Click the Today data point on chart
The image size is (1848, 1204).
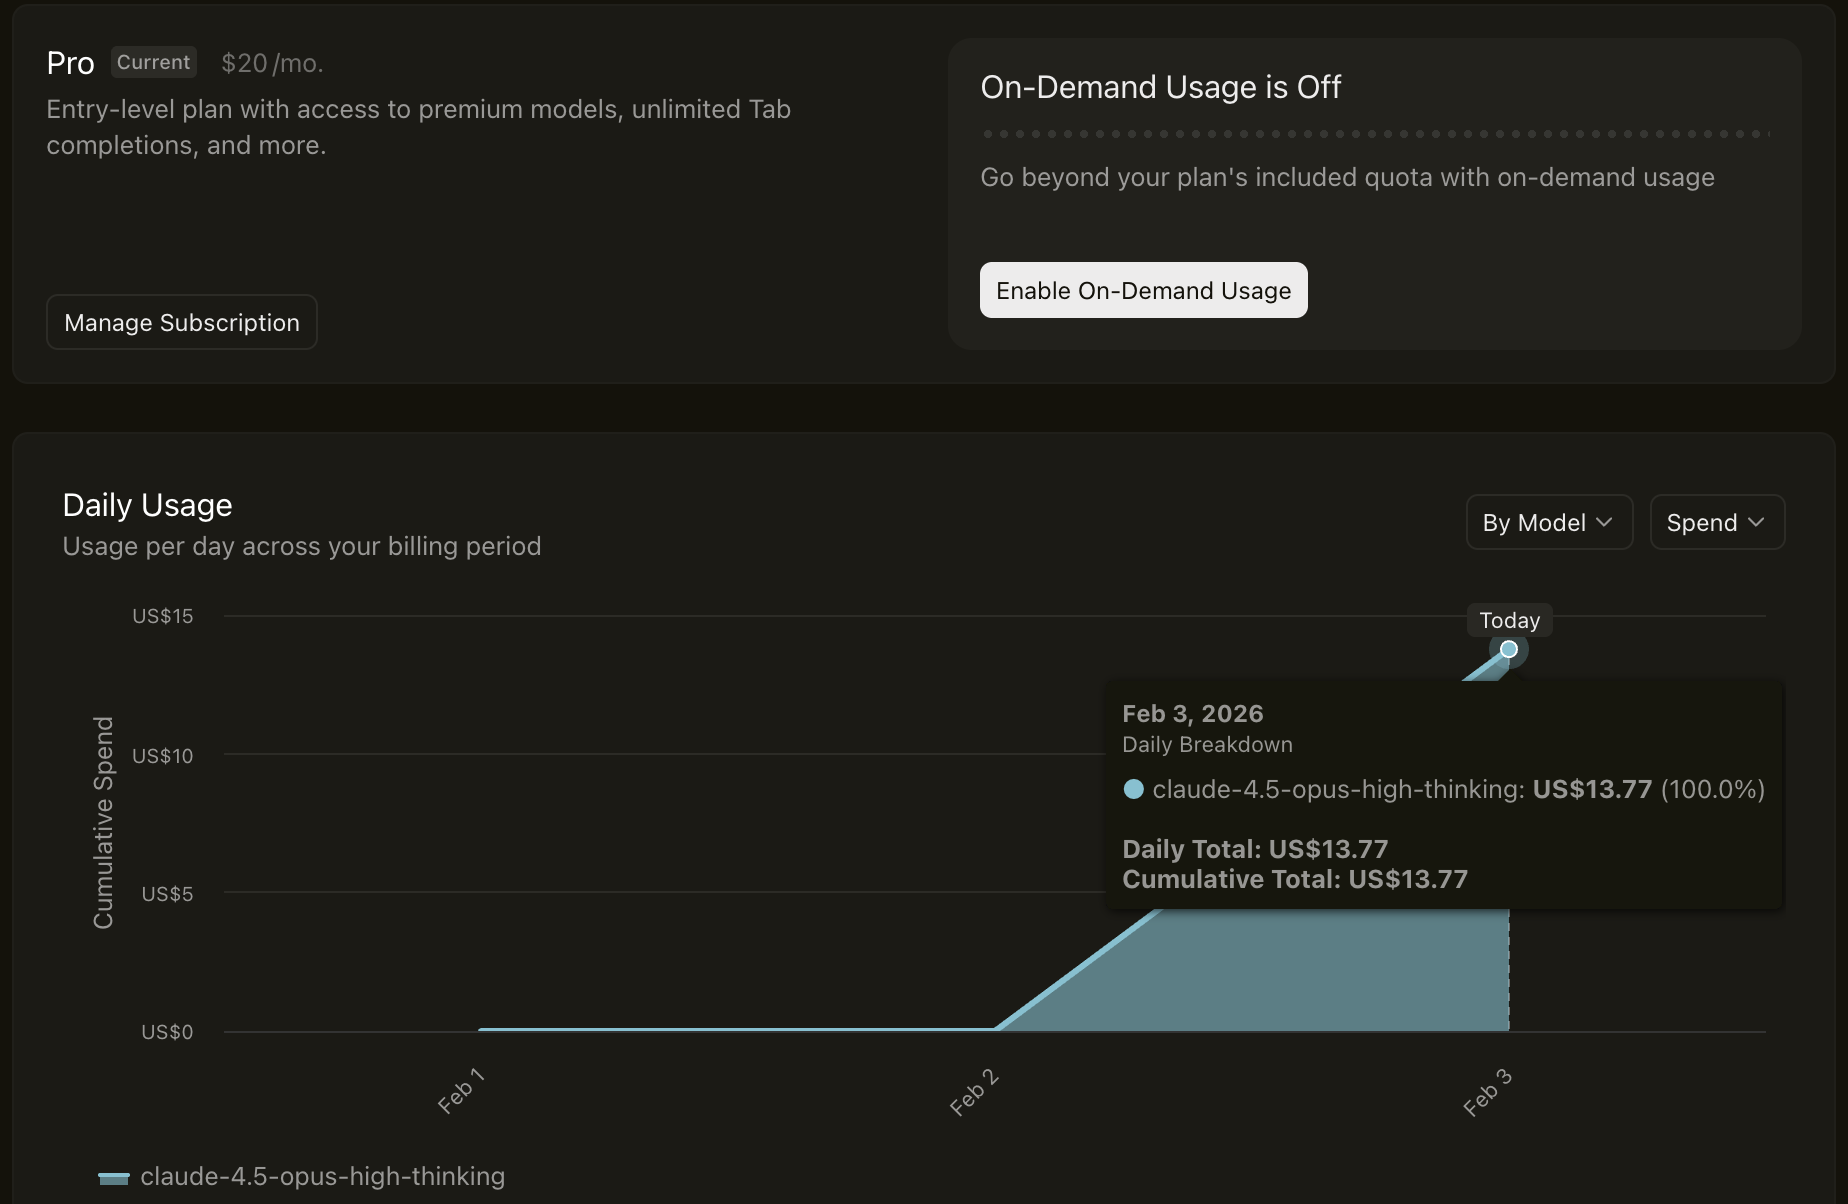[x=1509, y=650]
